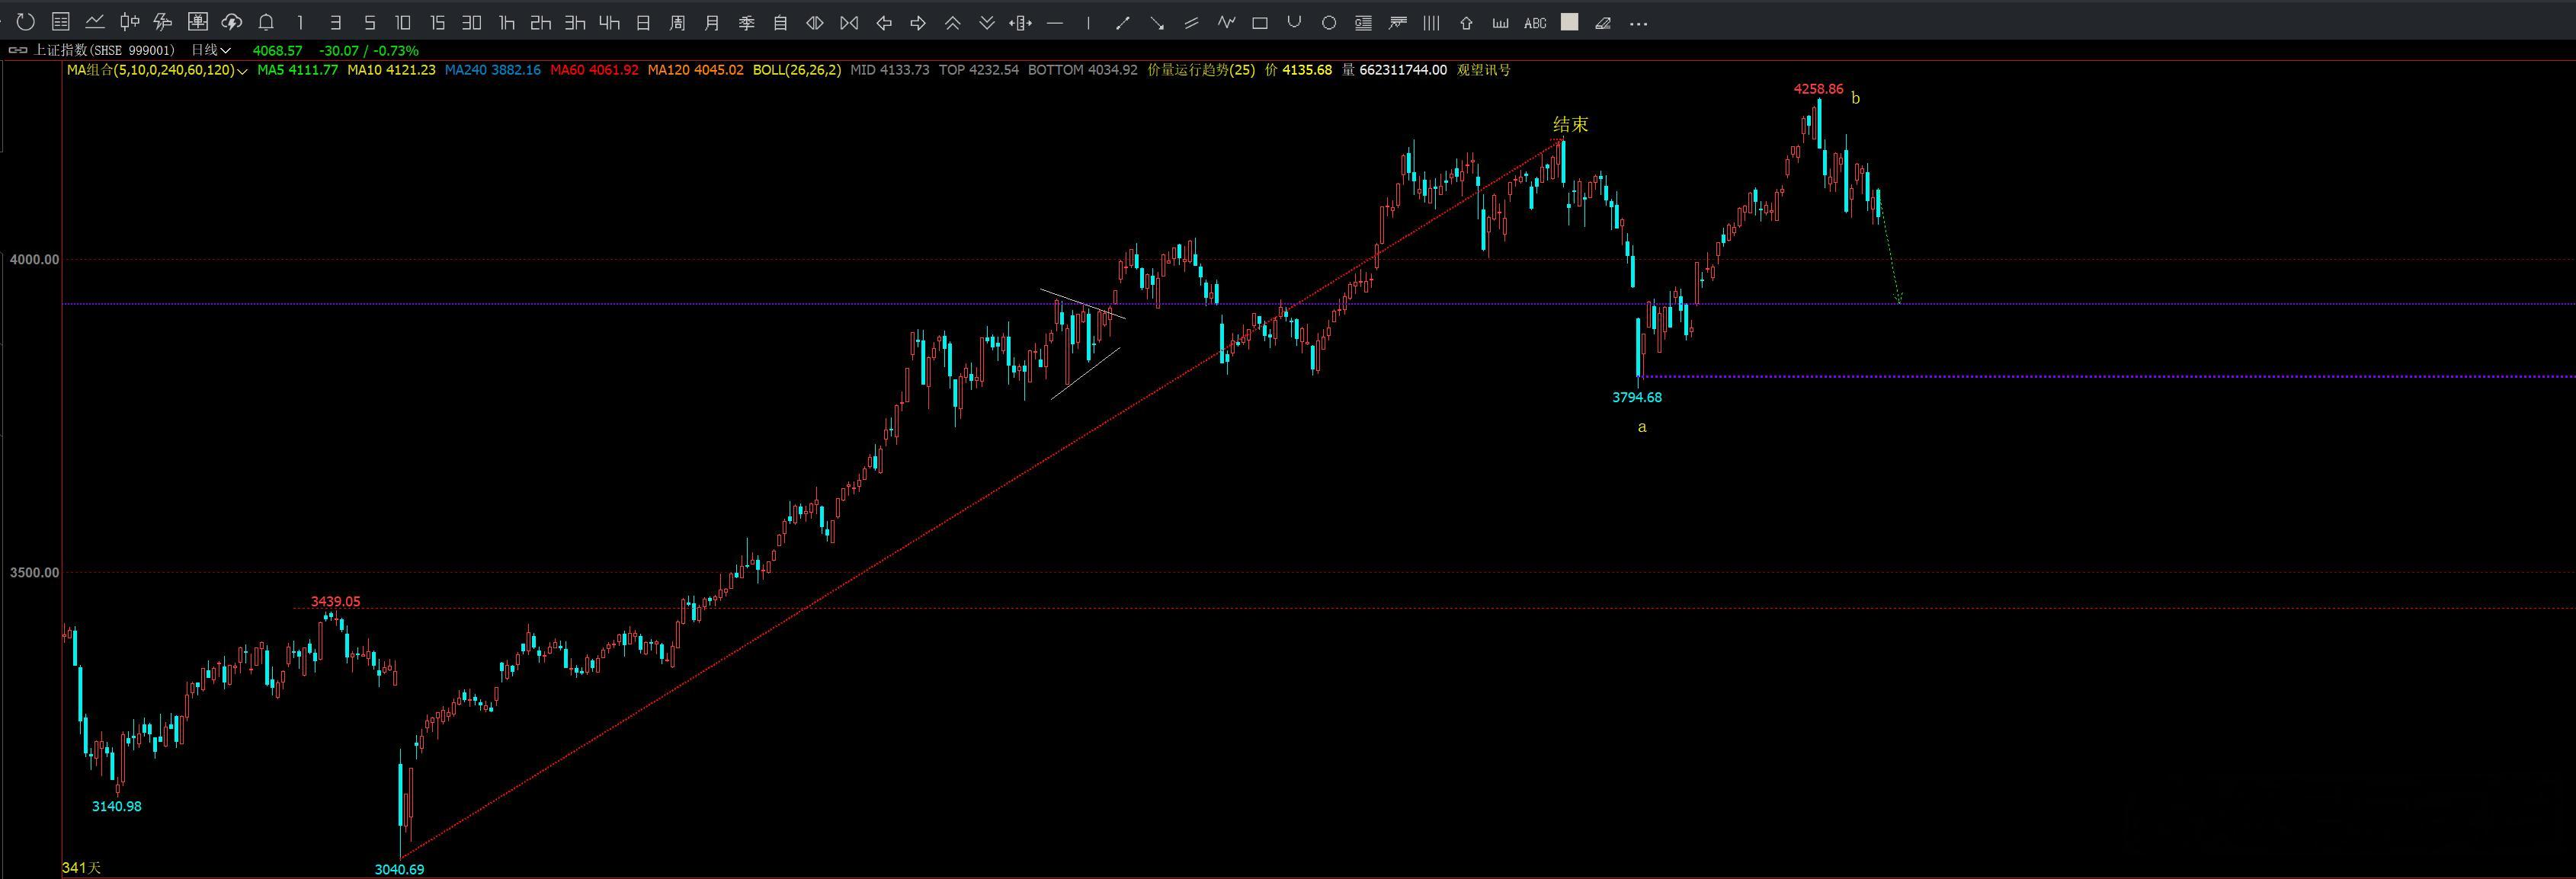
Task: Move chart left with left arrow icon
Action: click(884, 22)
